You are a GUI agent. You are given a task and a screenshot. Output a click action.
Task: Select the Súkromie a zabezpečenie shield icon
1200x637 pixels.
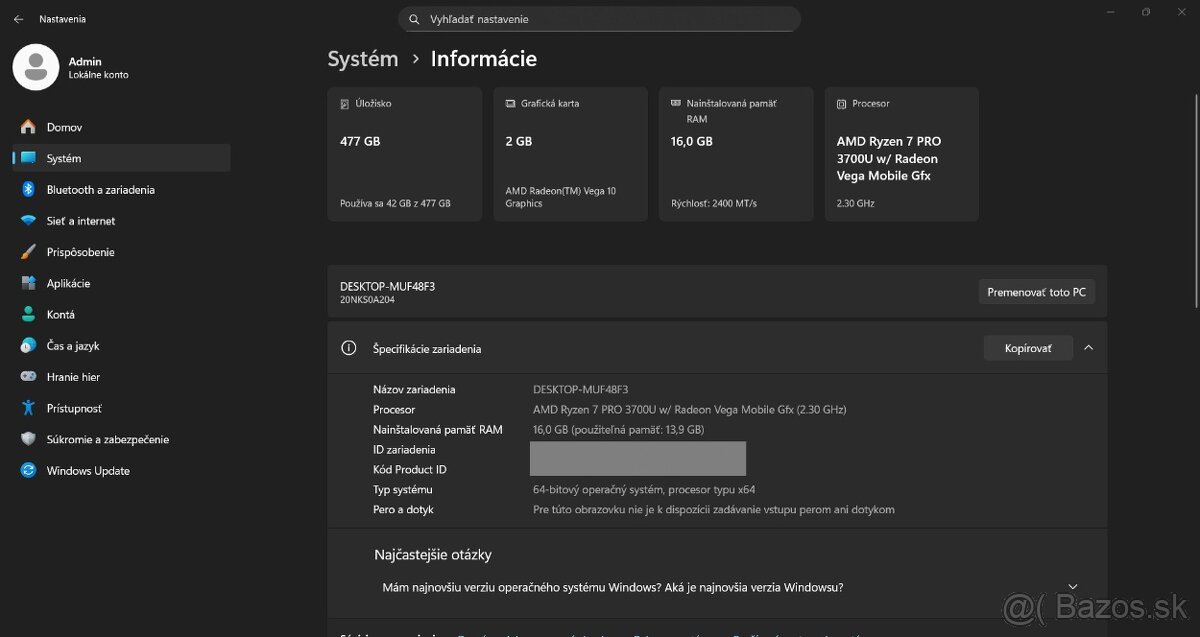coord(30,439)
